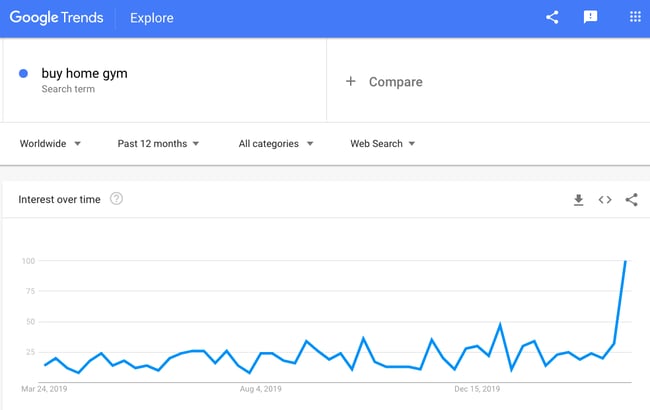Open help for Interest over time
This screenshot has height=410, width=650.
(x=116, y=199)
